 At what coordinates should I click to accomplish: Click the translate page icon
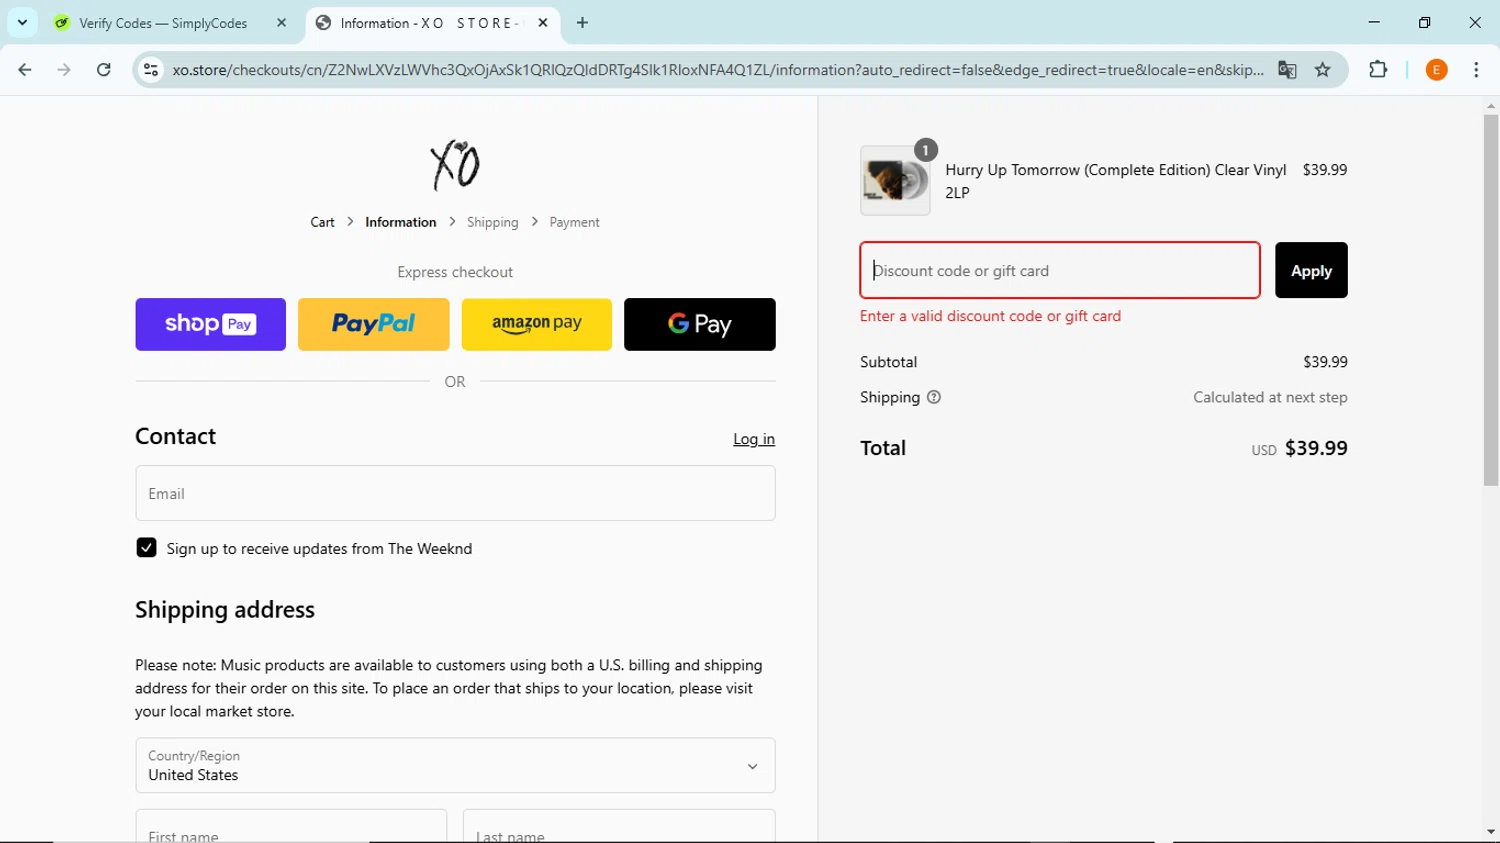pos(1287,70)
